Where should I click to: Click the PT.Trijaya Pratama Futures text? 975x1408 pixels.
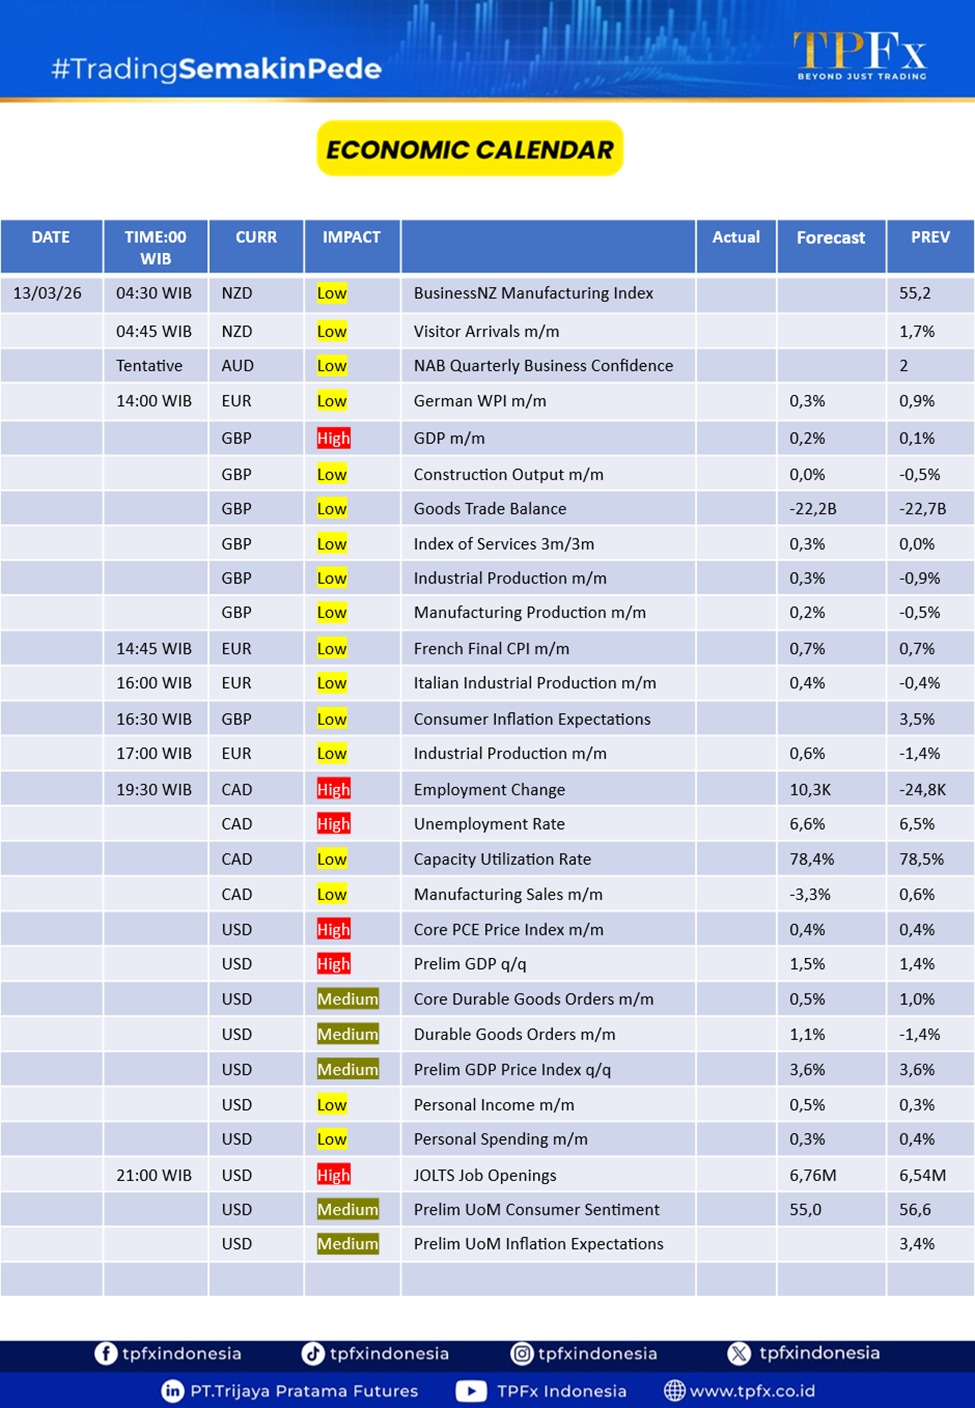coord(304,1391)
